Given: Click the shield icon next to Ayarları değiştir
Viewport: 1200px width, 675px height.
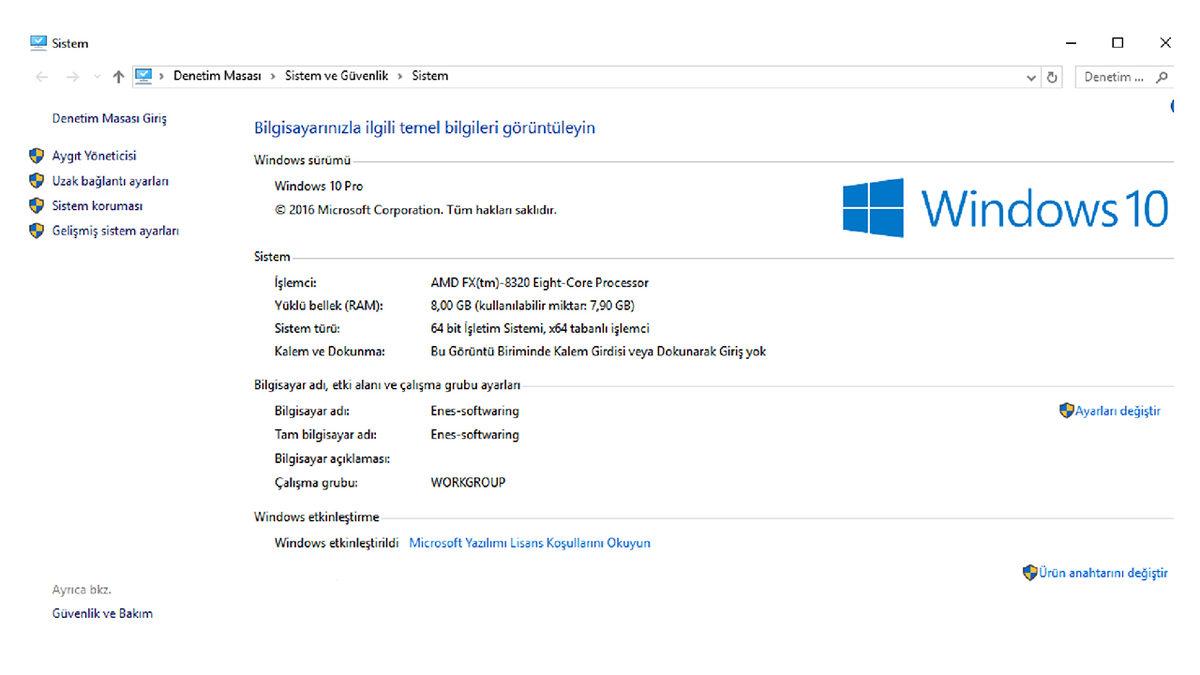Looking at the screenshot, I should click(1066, 410).
